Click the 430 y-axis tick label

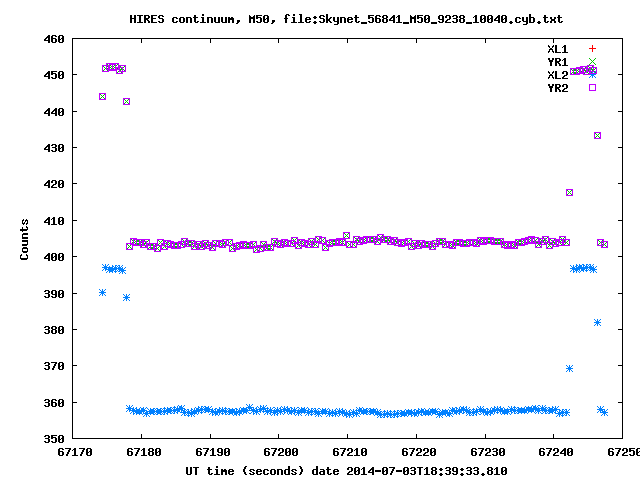[x=54, y=148]
